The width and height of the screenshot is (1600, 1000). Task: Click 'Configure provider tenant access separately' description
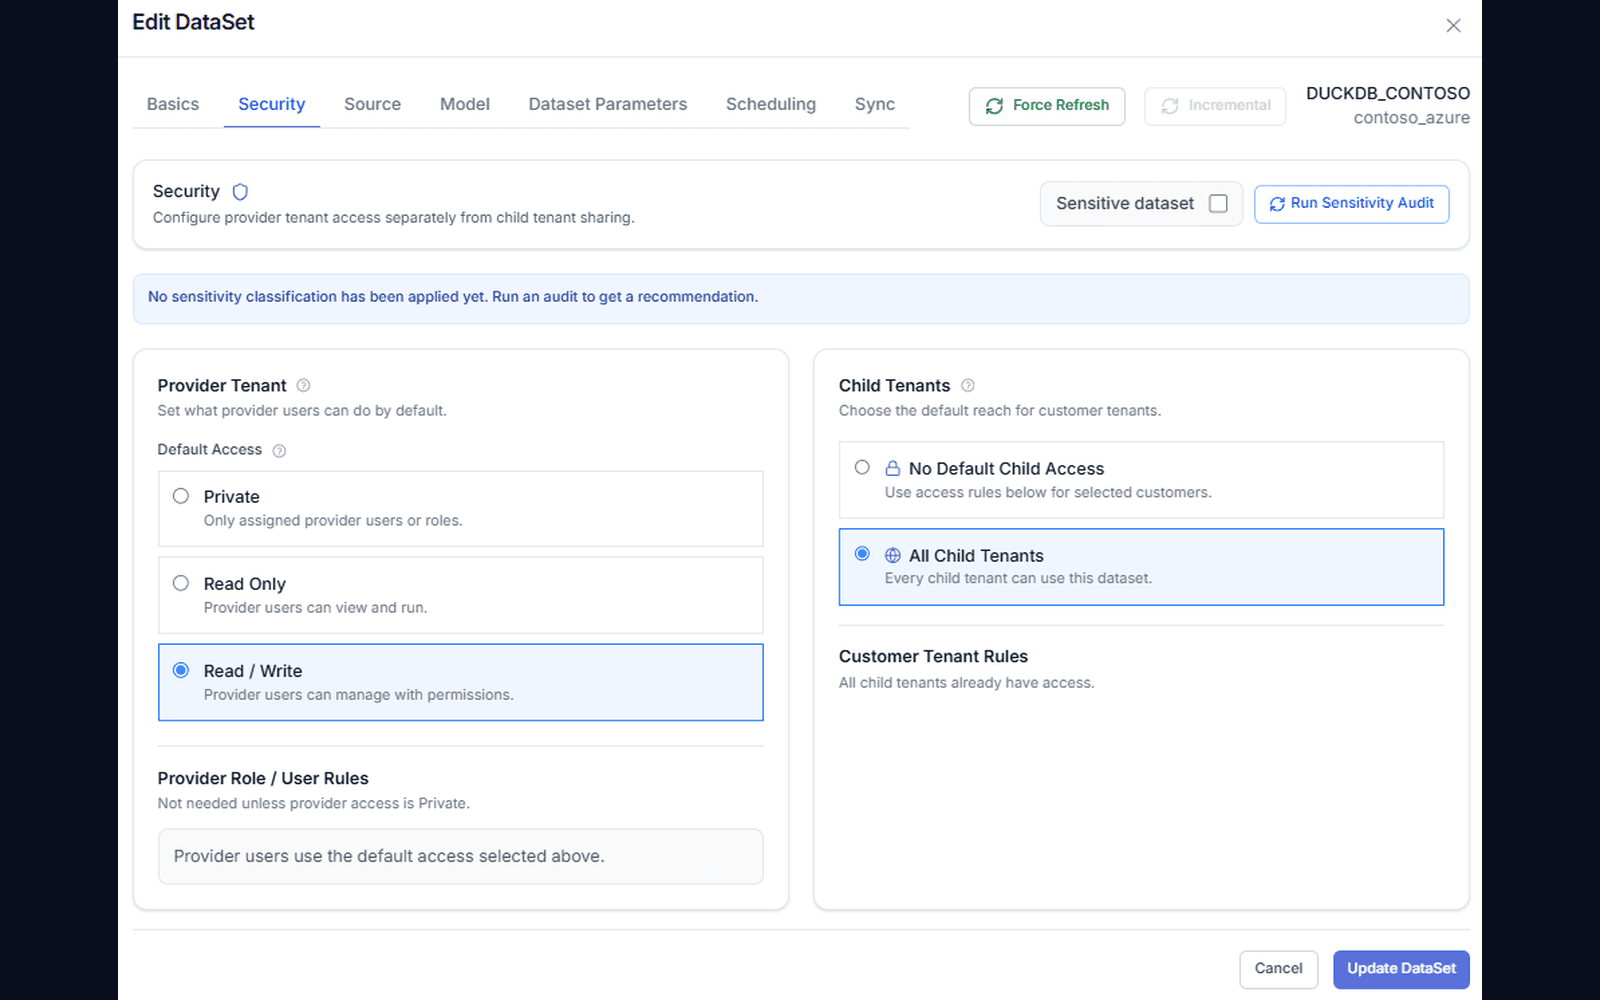393,218
